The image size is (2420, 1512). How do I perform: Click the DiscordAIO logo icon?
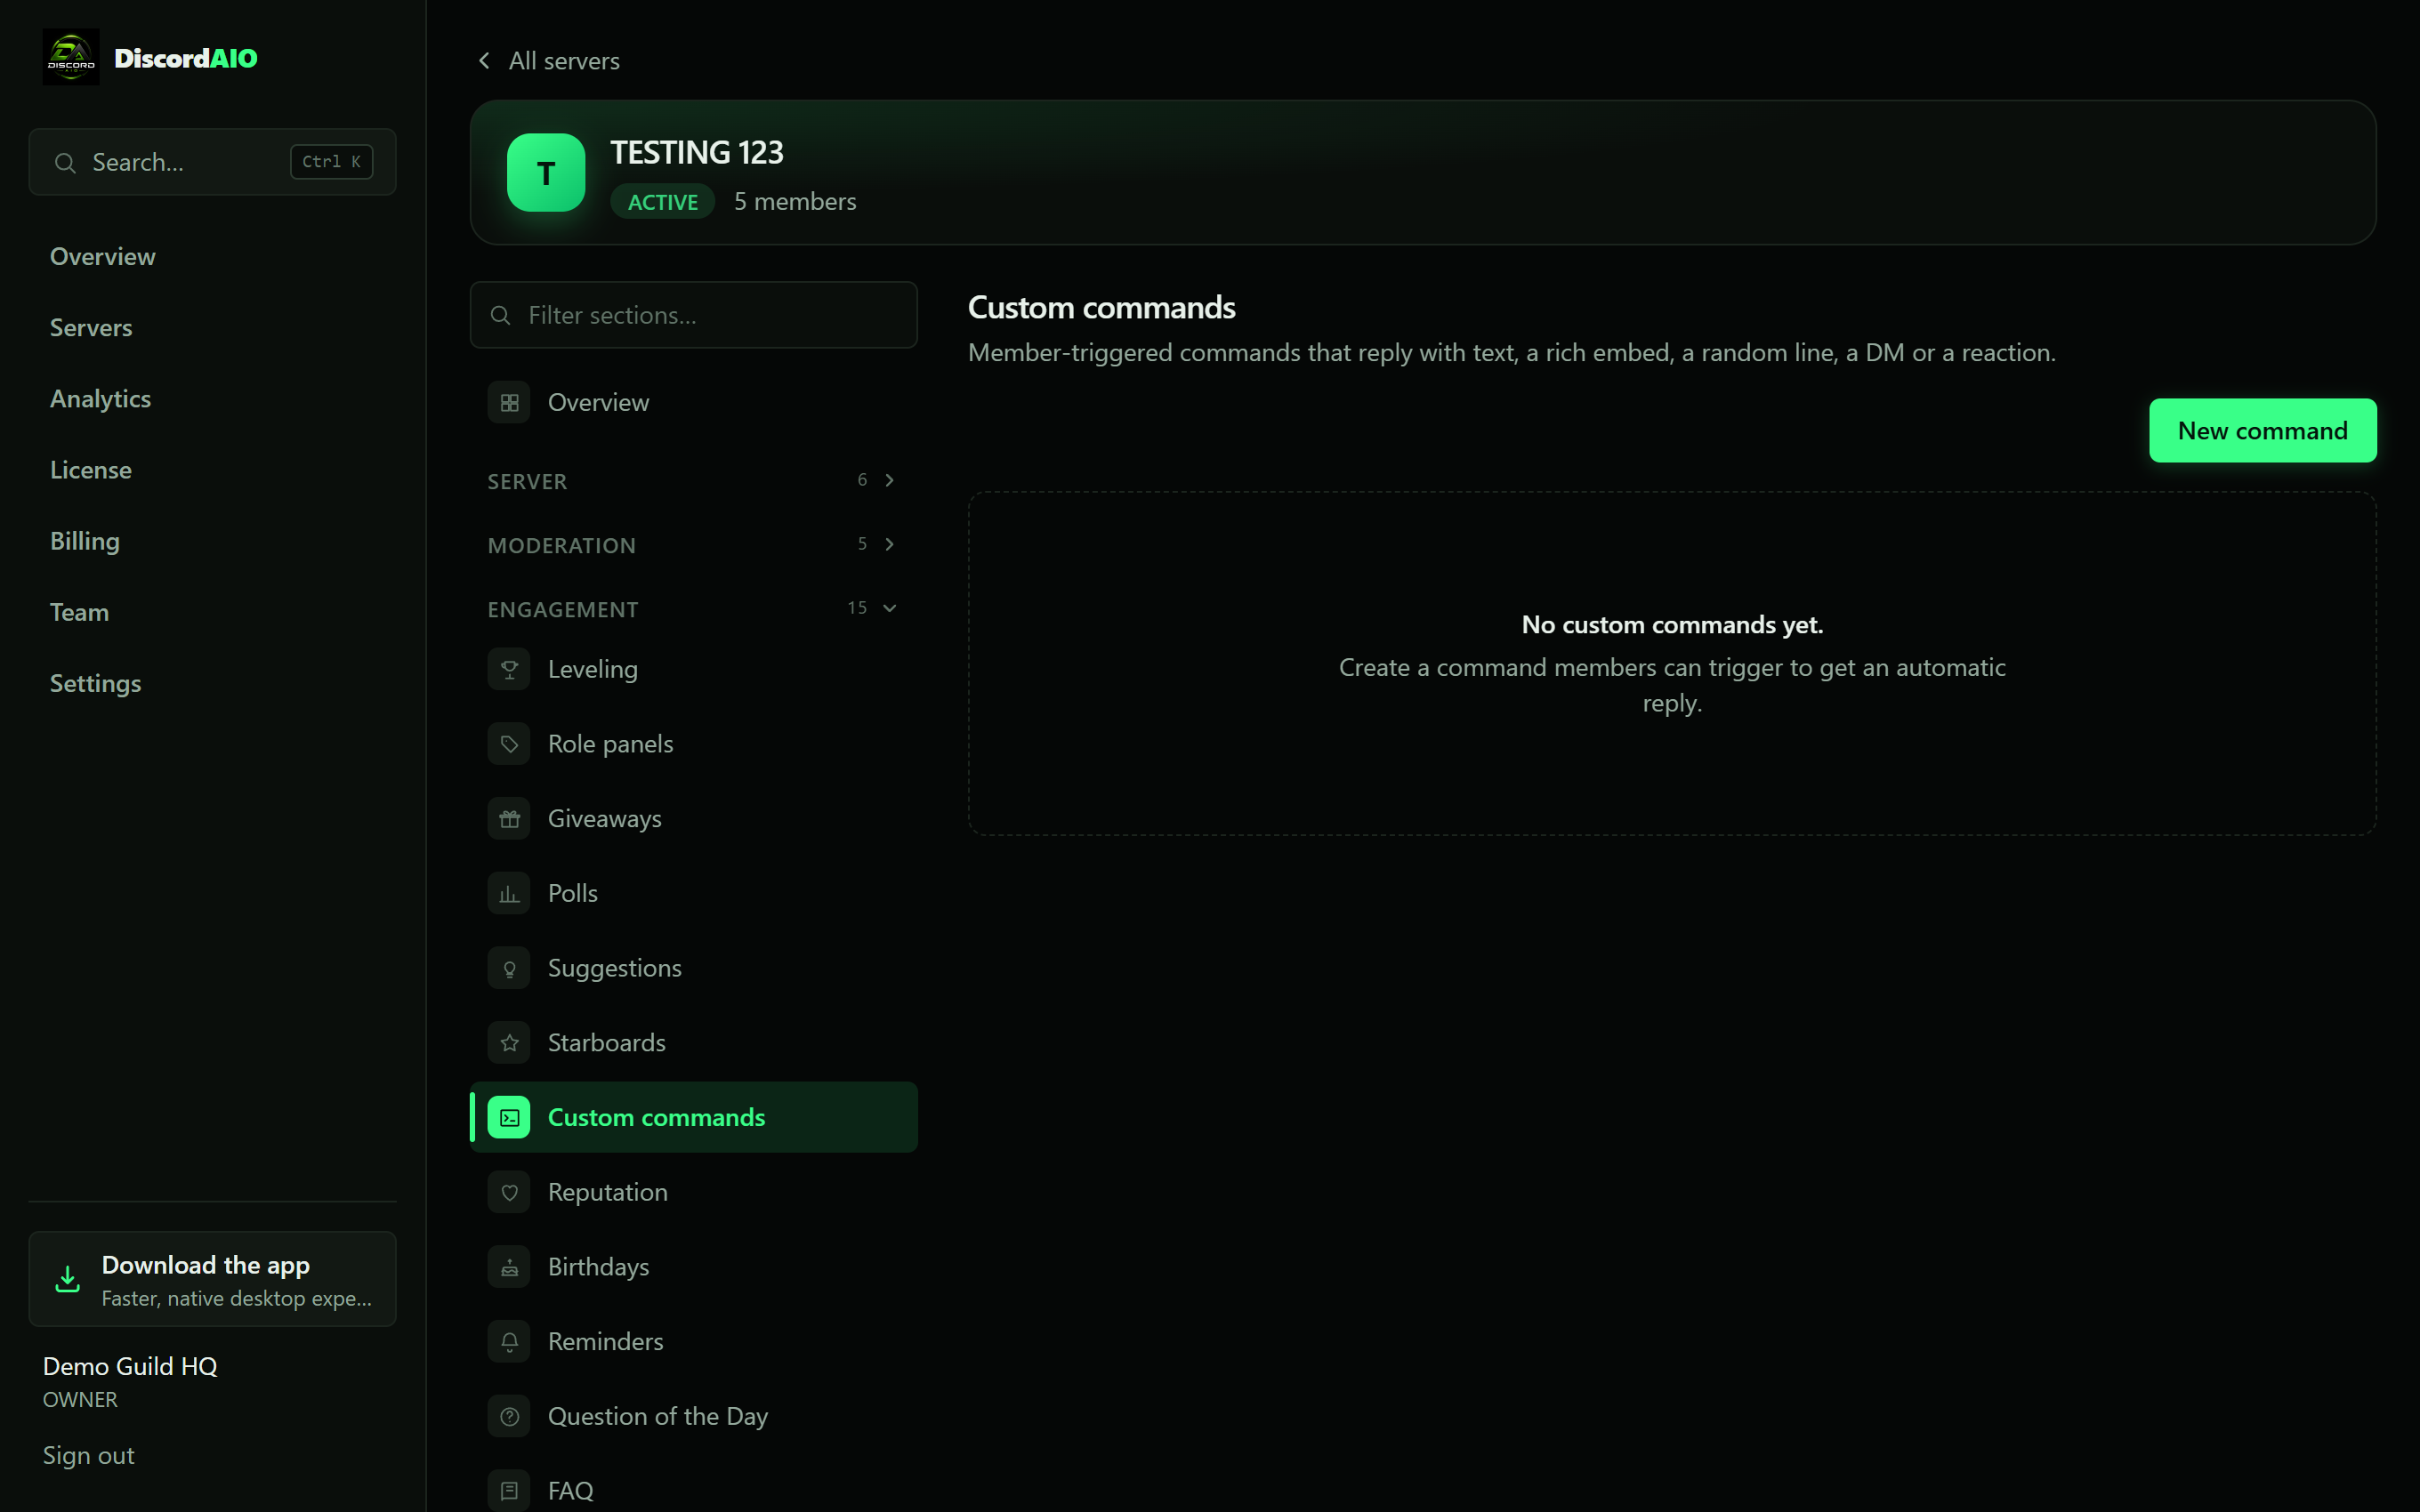(71, 57)
